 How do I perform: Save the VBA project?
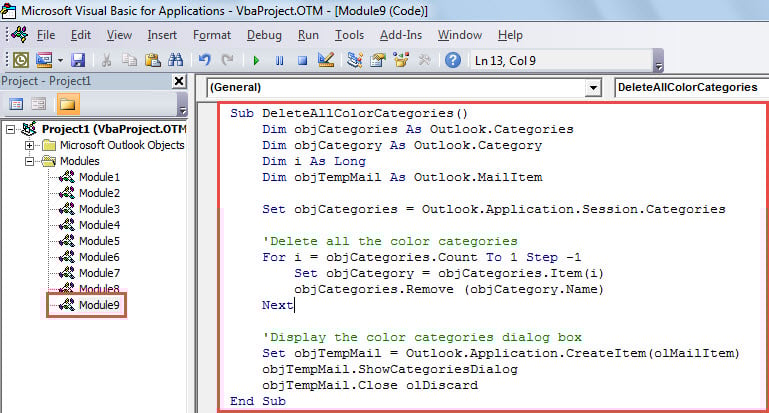tap(78, 60)
